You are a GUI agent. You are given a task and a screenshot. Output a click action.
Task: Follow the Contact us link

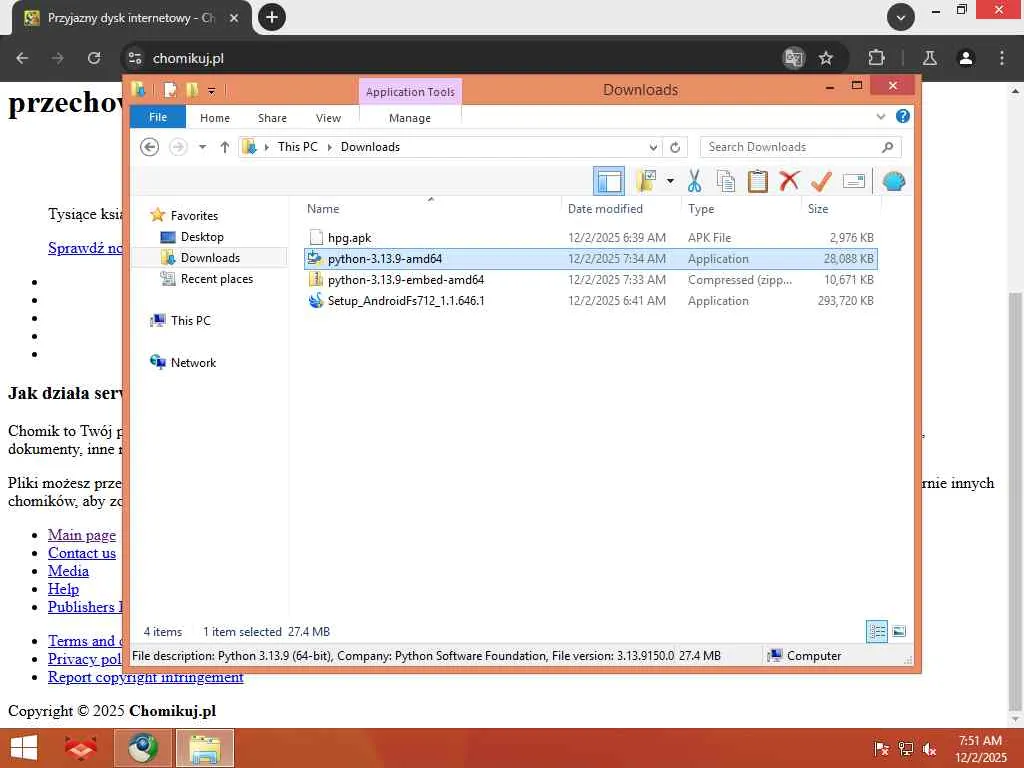click(82, 553)
